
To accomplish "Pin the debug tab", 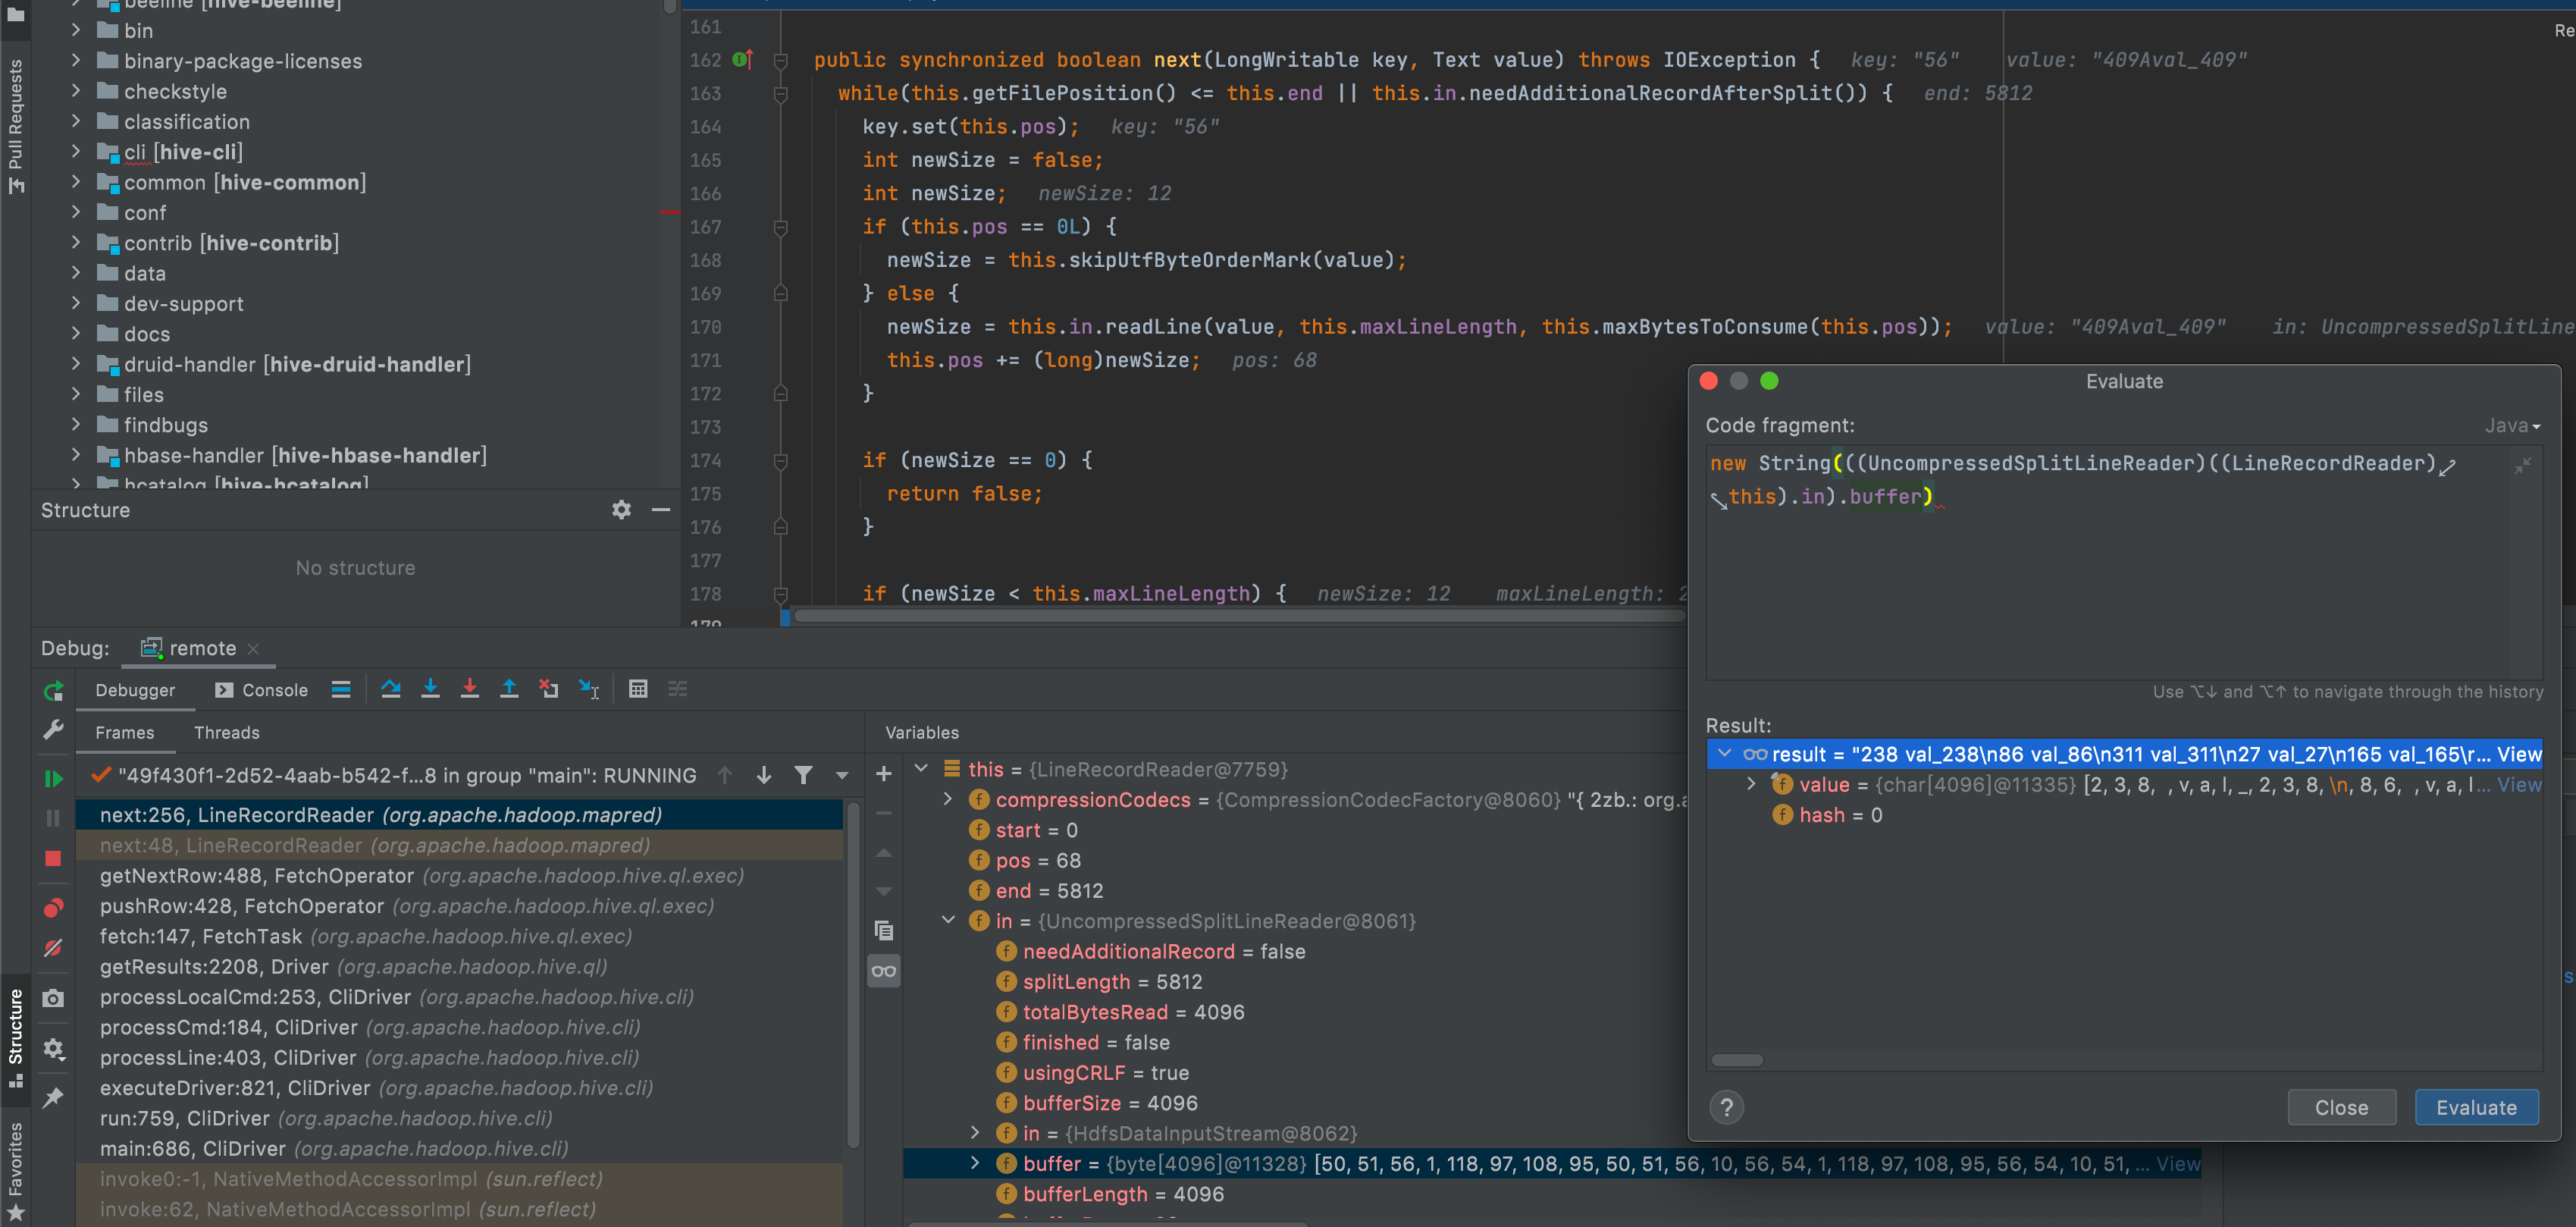I will (x=53, y=1097).
